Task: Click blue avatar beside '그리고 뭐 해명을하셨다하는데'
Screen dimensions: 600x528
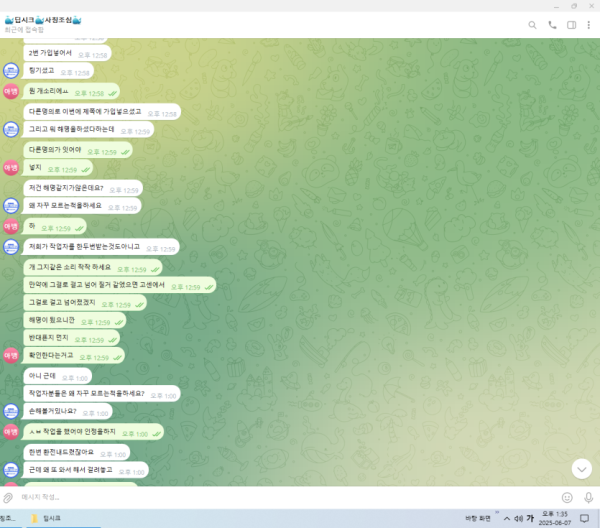Action: [x=11, y=130]
